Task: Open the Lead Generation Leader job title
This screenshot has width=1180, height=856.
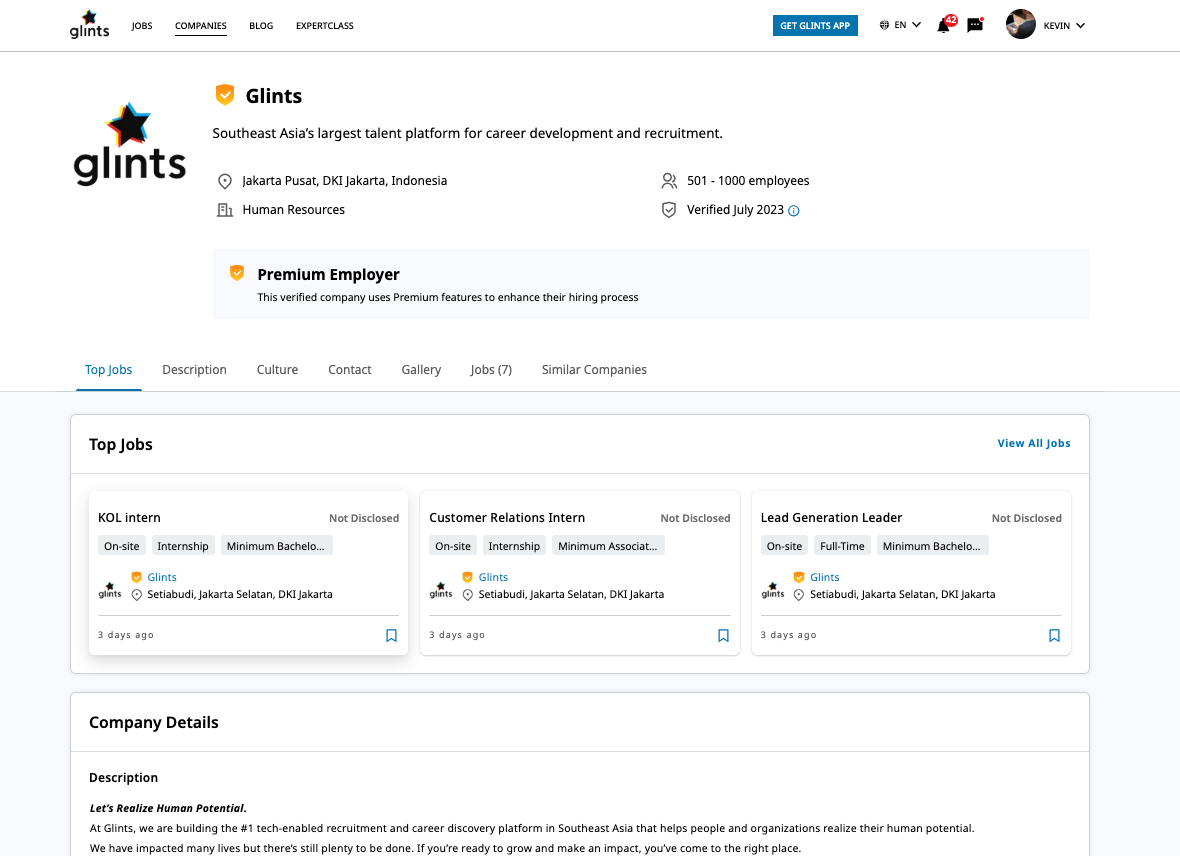Action: coord(831,518)
